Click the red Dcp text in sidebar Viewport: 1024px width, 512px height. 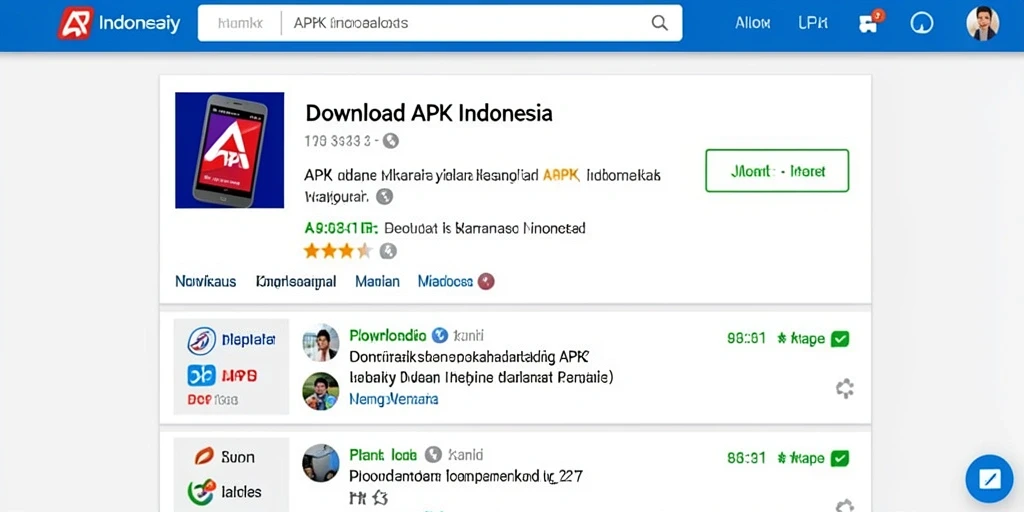coord(198,400)
